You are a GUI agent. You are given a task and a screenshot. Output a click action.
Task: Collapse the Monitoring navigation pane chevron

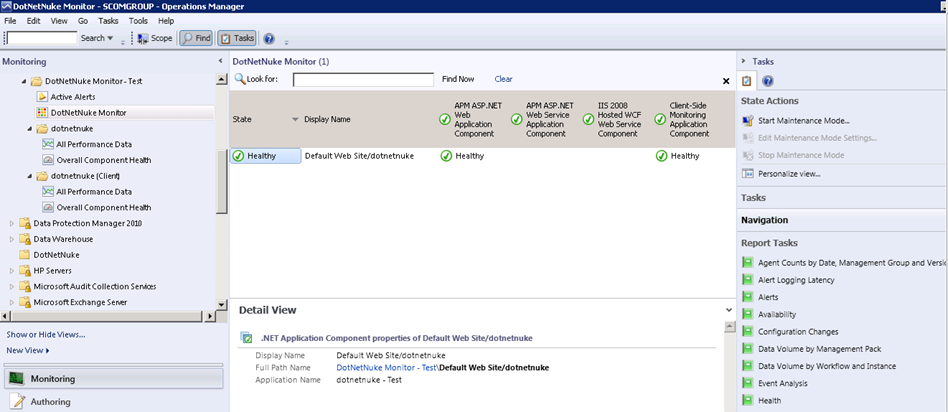pos(220,62)
